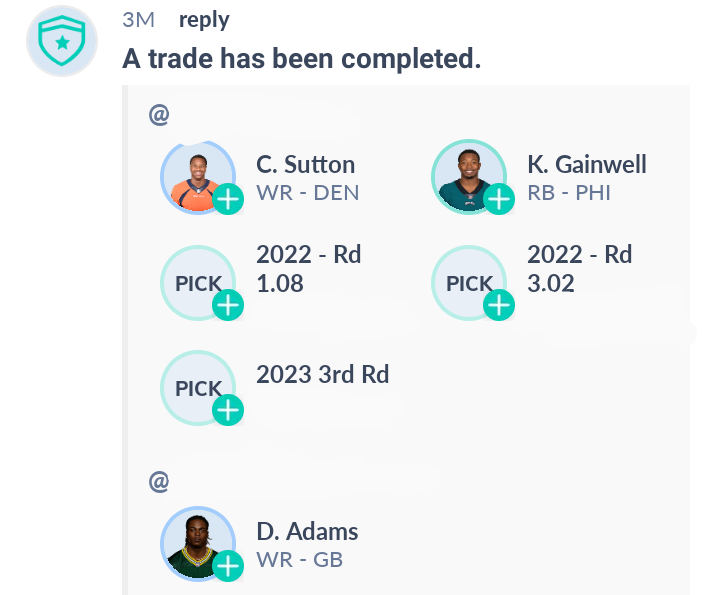This screenshot has height=595, width=720.
Task: Click the 2023 3rd Rd pick circle
Action: click(198, 388)
